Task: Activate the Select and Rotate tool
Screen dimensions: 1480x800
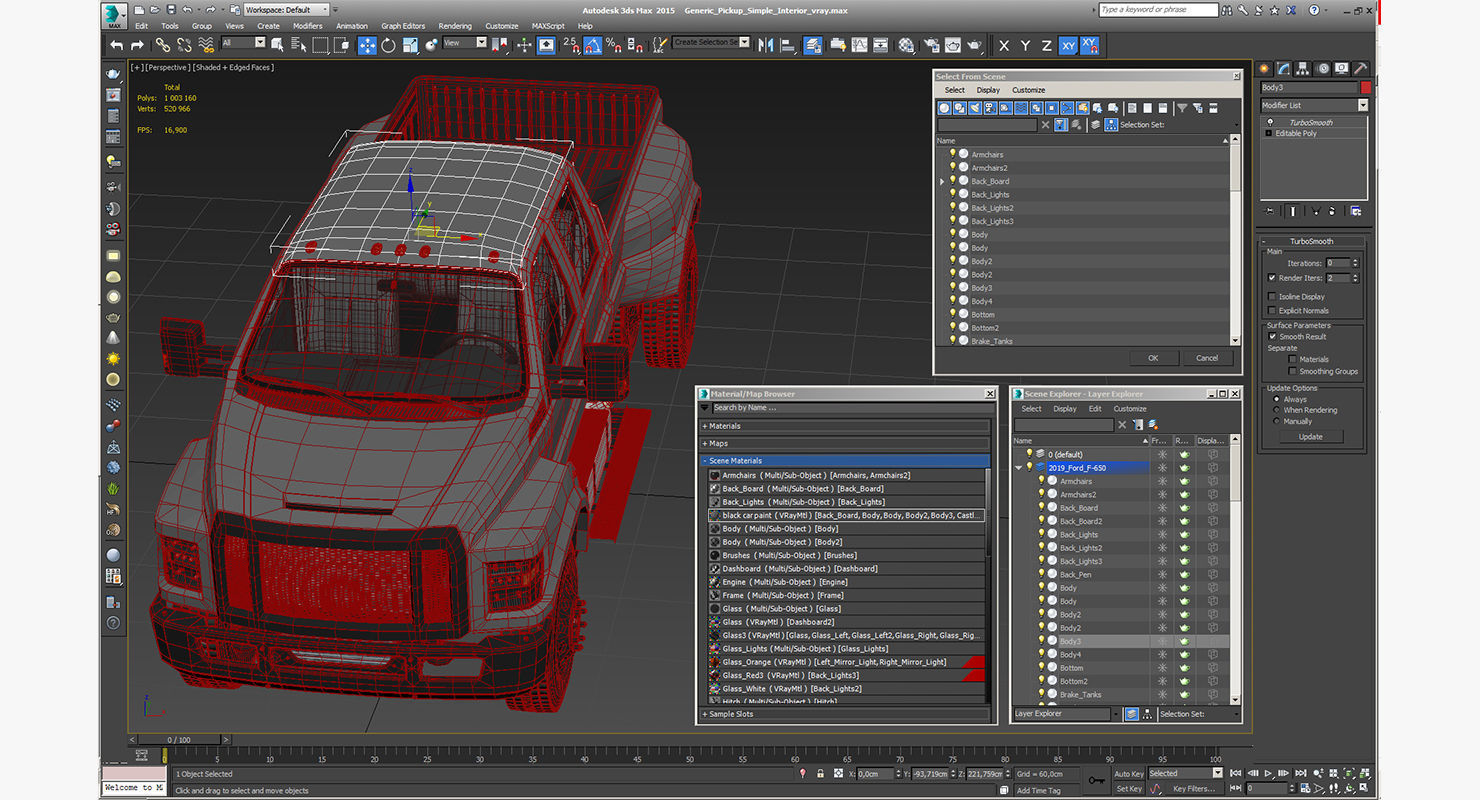Action: tap(388, 45)
